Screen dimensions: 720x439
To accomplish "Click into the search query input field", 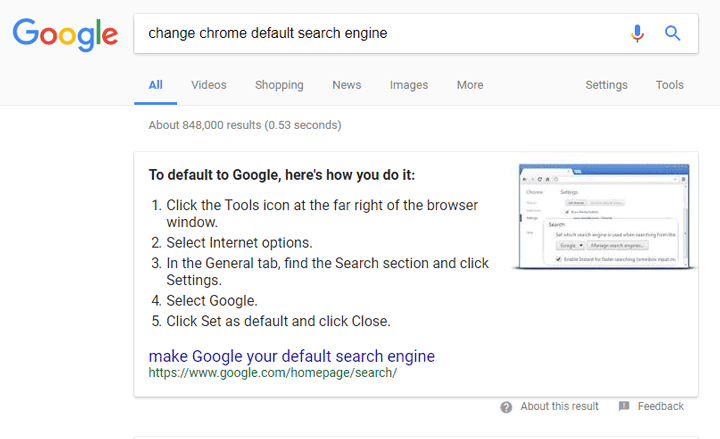I will [x=381, y=33].
